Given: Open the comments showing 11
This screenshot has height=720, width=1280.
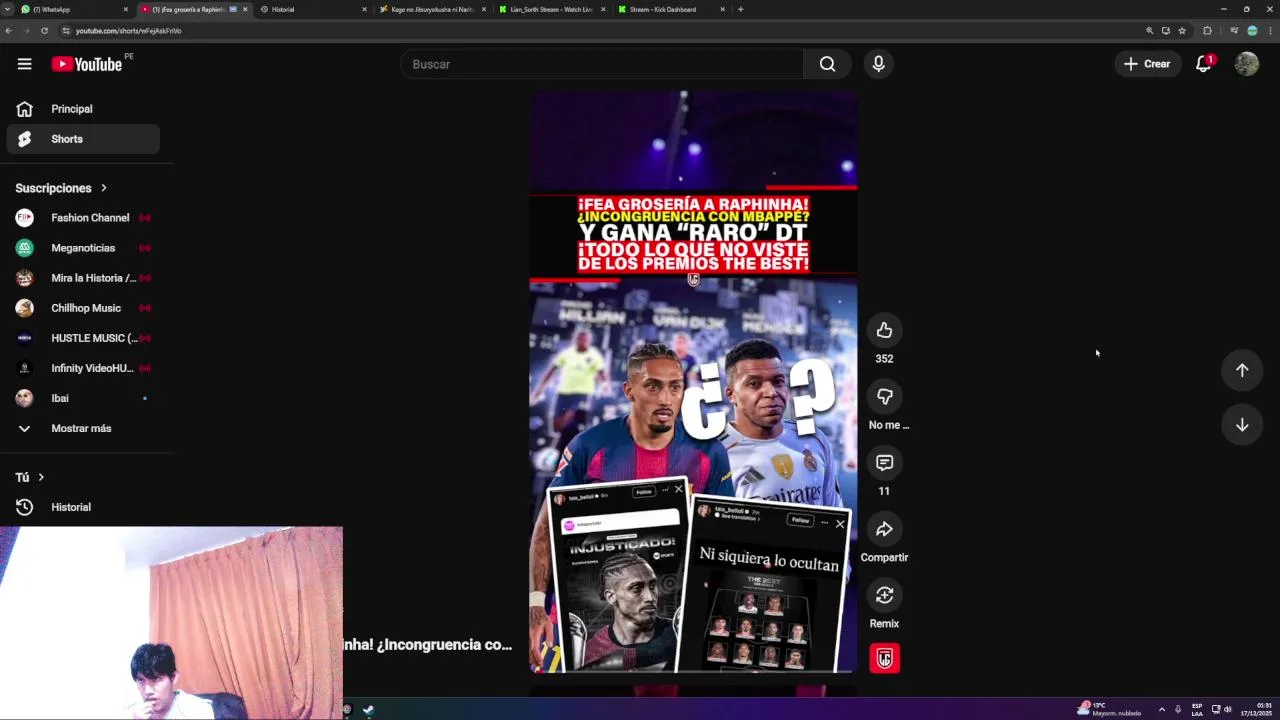Looking at the screenshot, I should point(884,463).
